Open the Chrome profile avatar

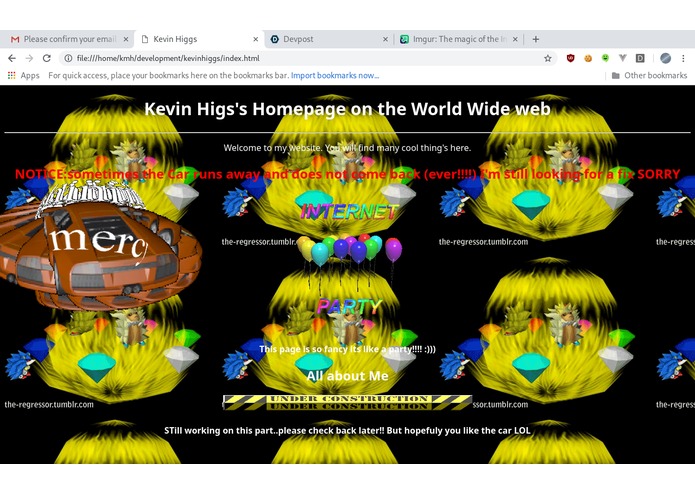point(665,58)
